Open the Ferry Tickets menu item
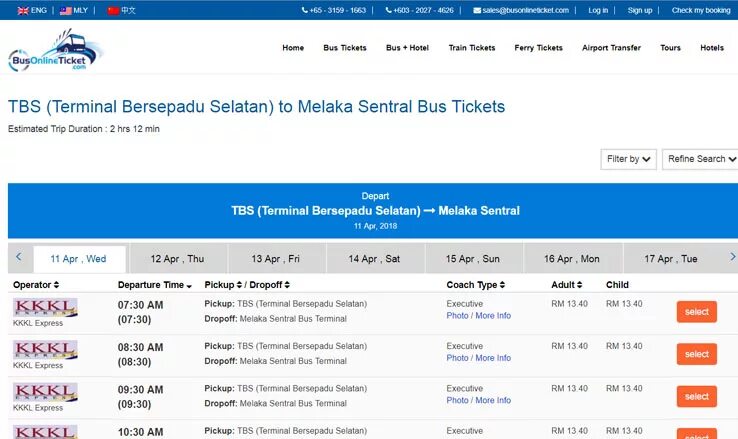This screenshot has width=738, height=439. pos(538,48)
